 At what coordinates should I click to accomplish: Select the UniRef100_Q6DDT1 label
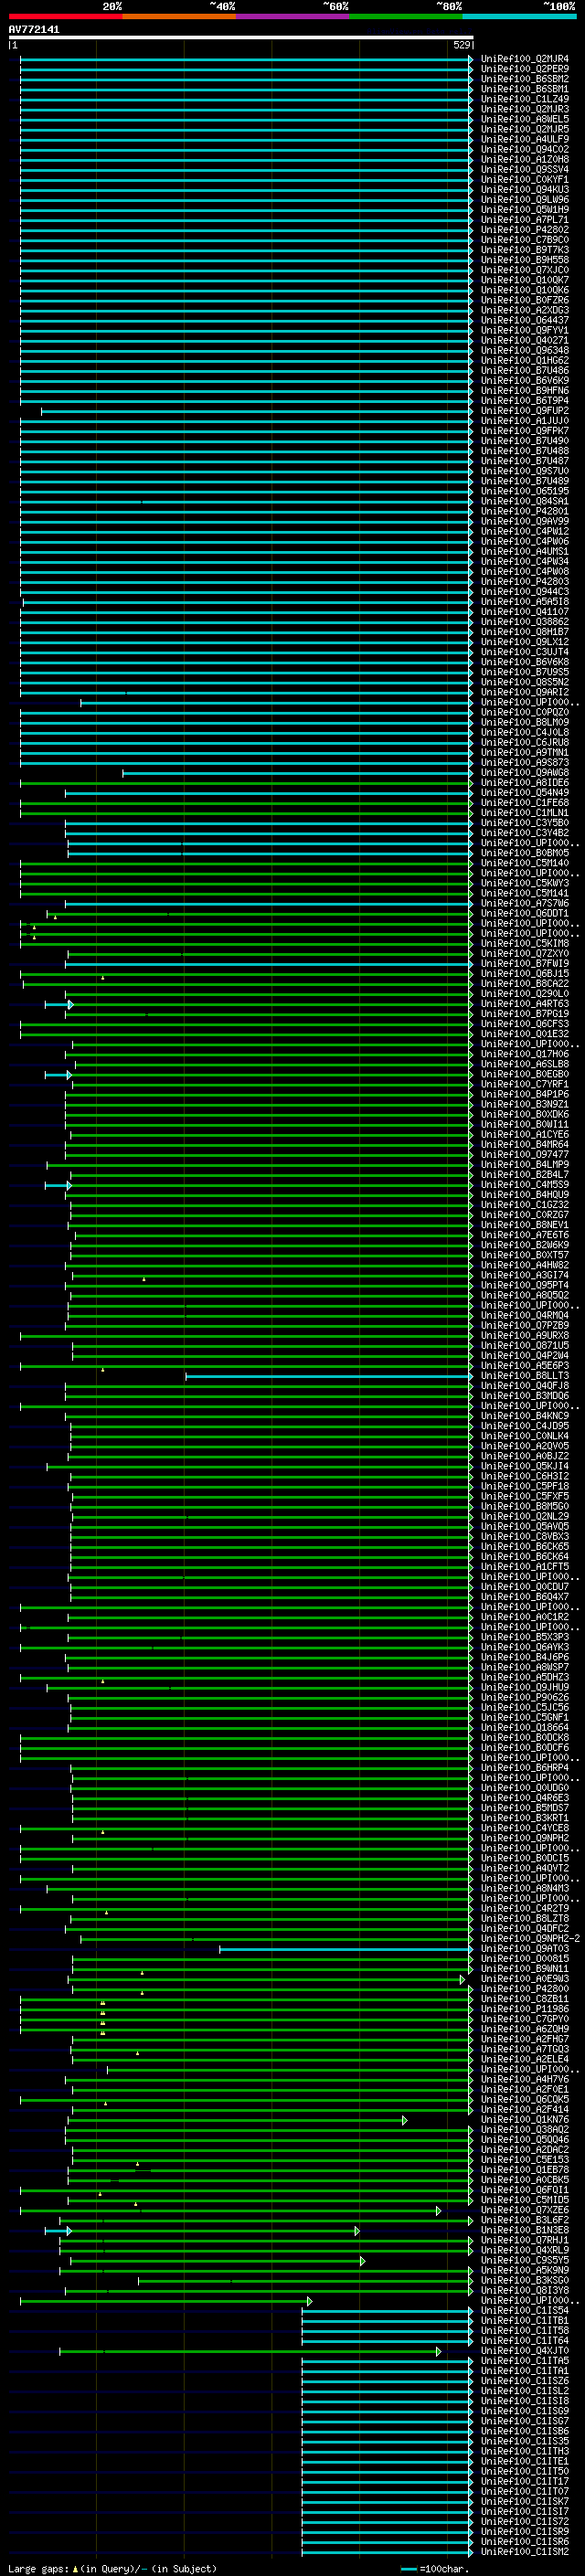tap(525, 913)
